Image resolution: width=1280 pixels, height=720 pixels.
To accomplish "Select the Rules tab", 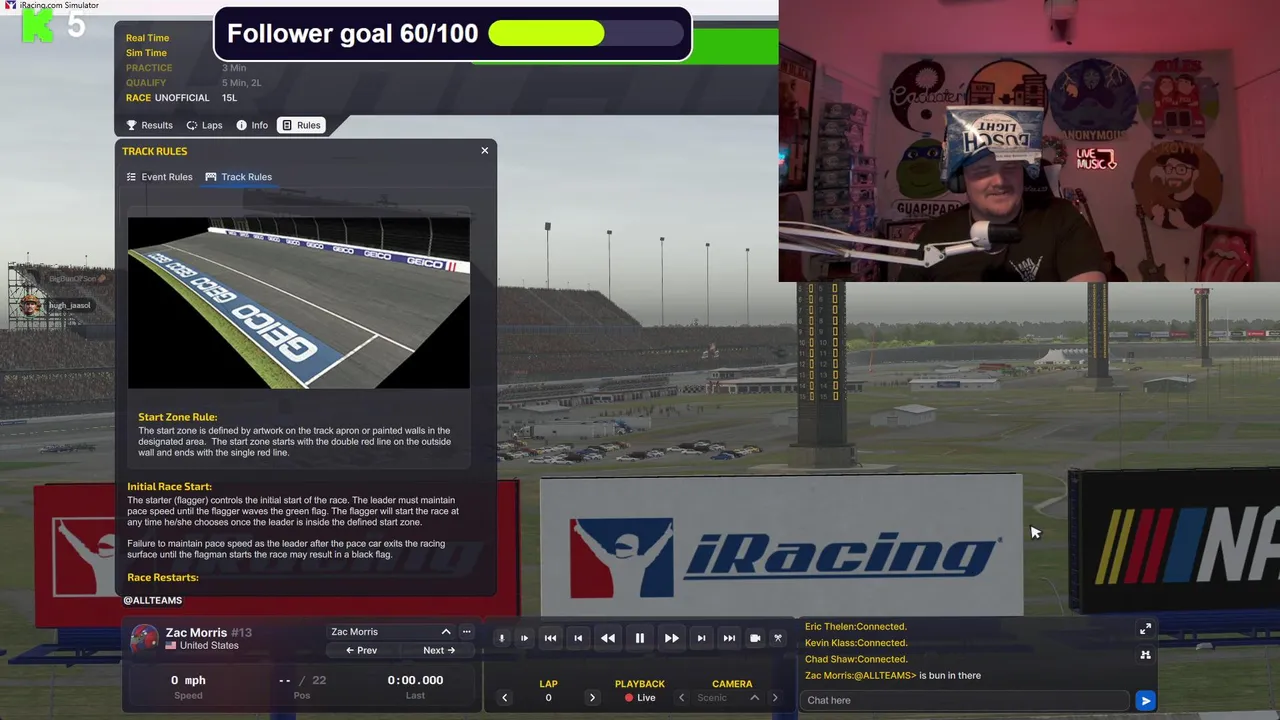I will coord(301,125).
